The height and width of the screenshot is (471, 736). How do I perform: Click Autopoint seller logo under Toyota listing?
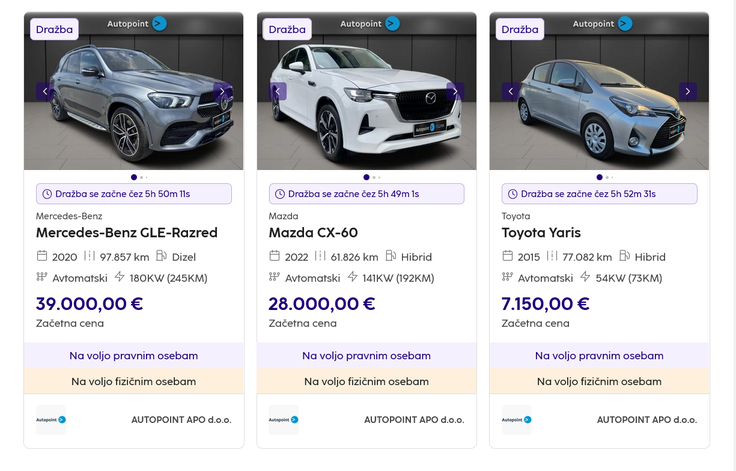click(x=516, y=420)
